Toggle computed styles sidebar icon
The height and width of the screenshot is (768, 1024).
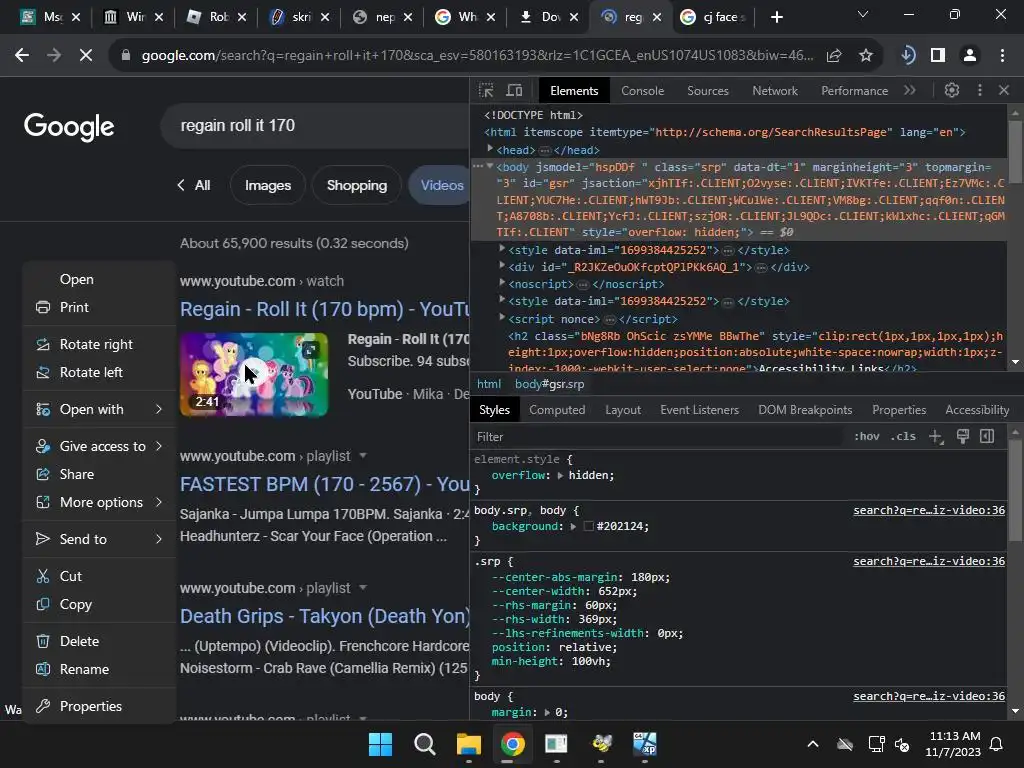pyautogui.click(x=987, y=436)
